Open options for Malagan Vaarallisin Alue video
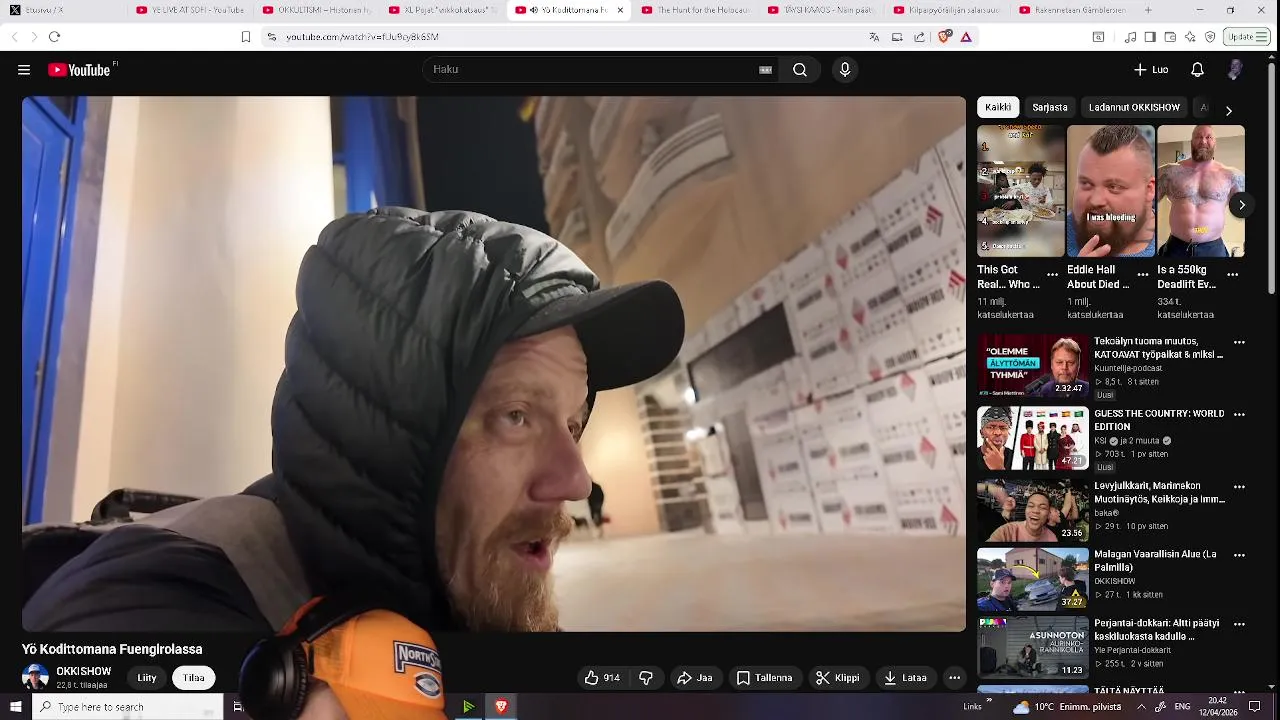Screen dimensions: 1280x720 (1239, 555)
